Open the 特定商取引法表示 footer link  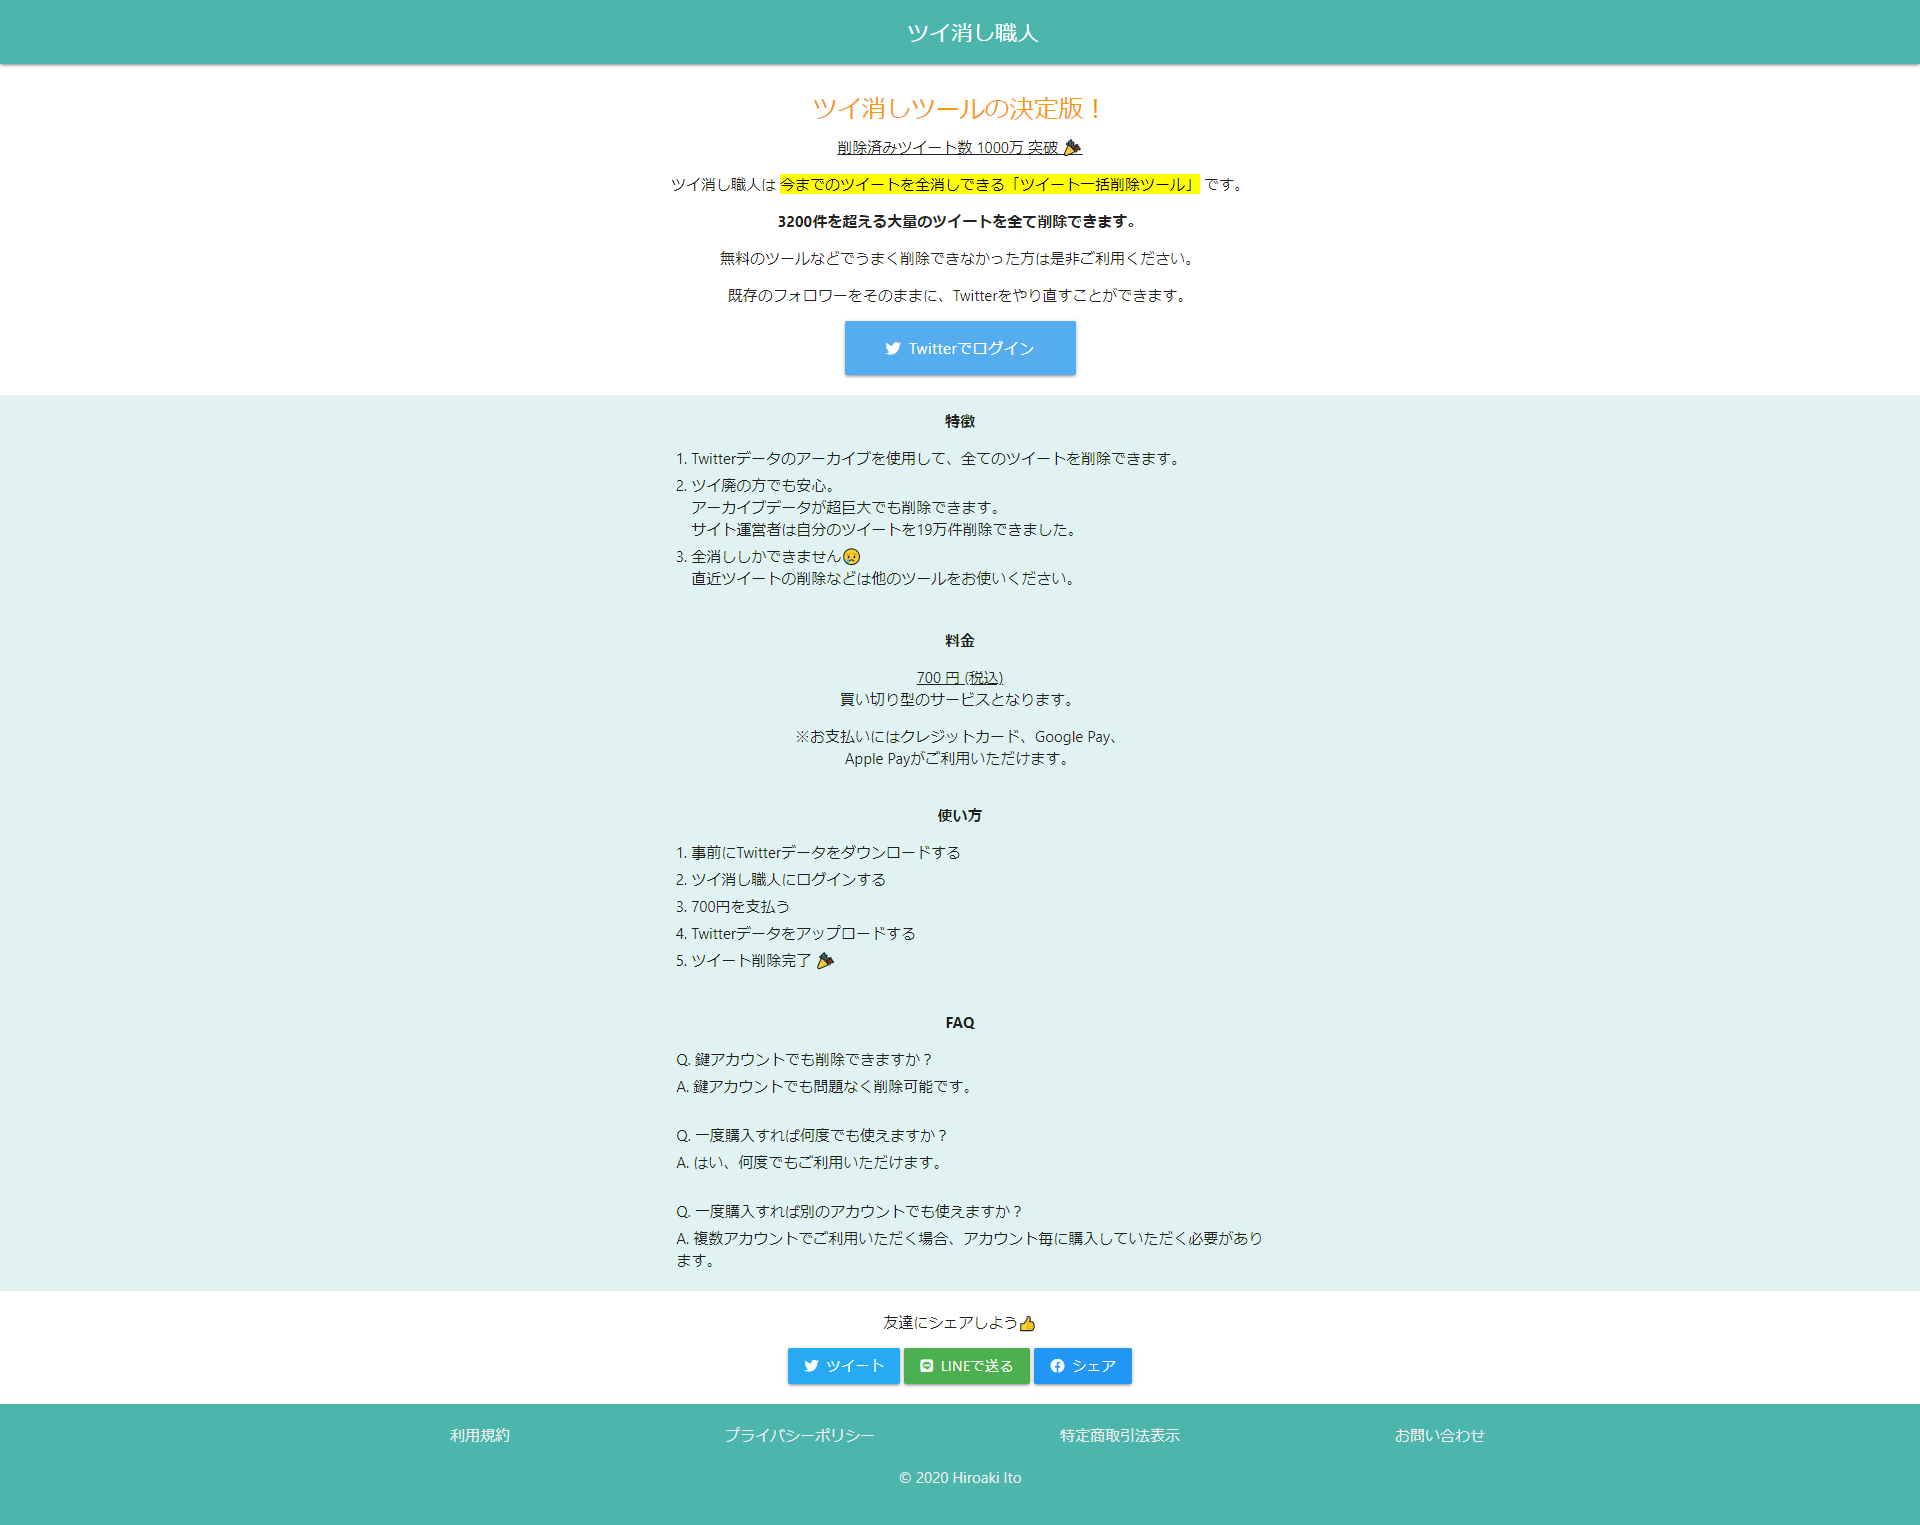[x=1119, y=1436]
